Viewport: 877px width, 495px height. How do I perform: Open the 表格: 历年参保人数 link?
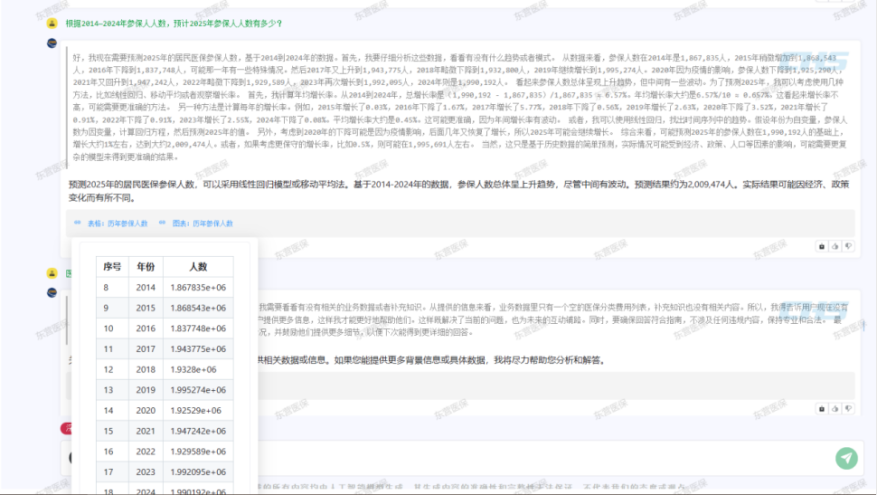(112, 224)
